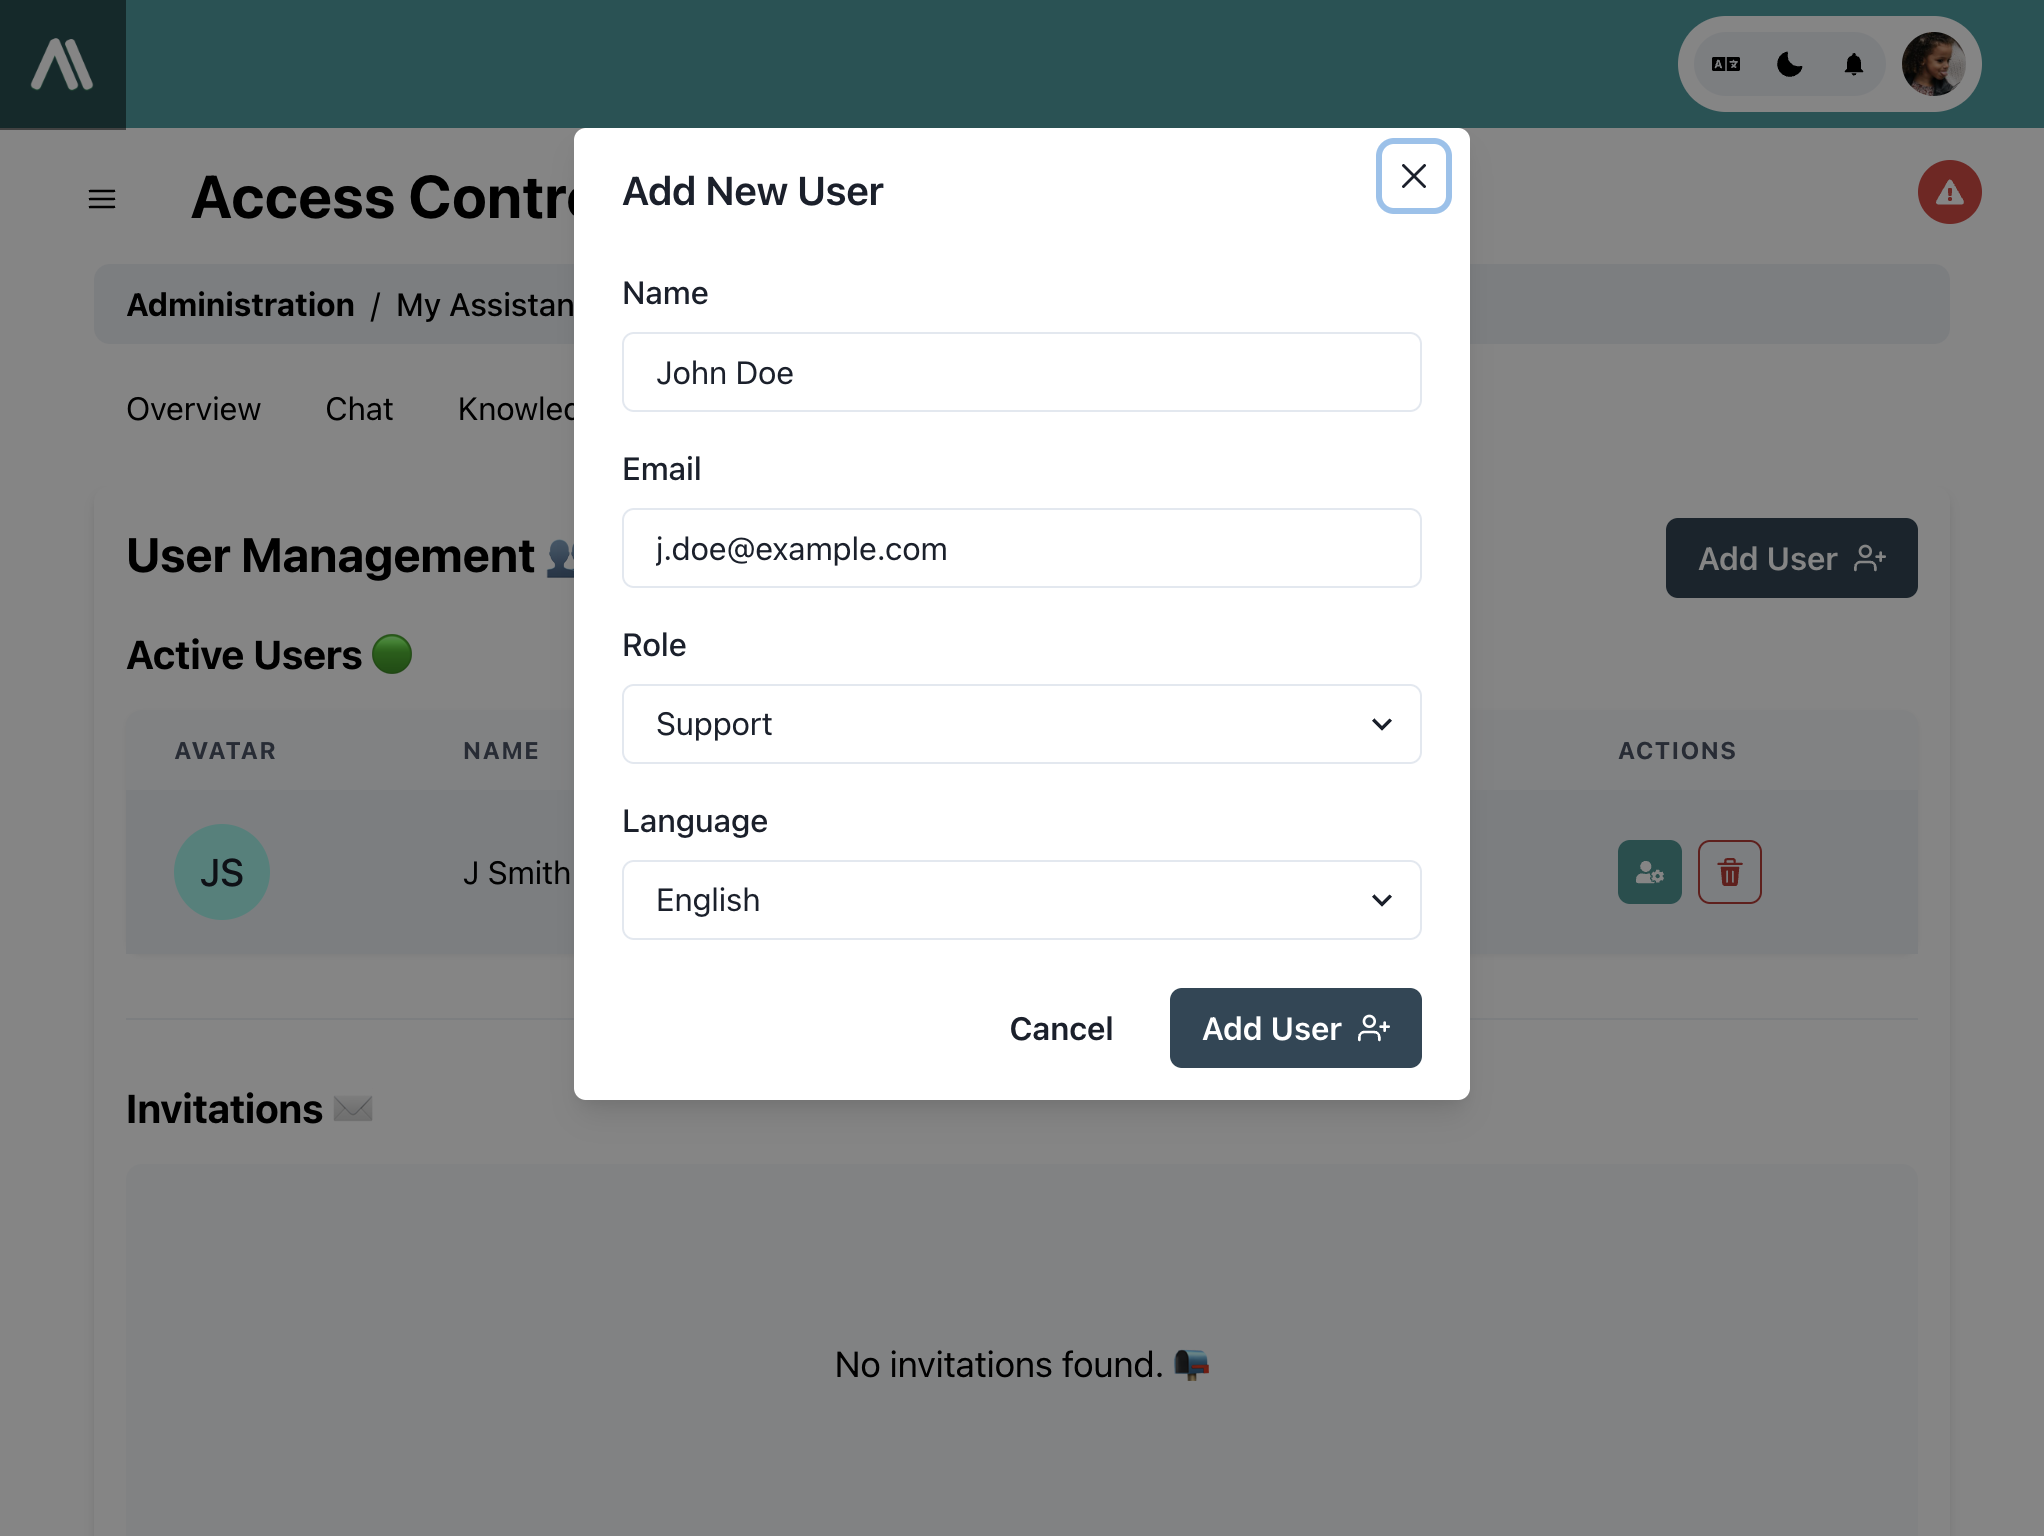Screen dimensions: 2044x1536
Task: Open the notifications bell
Action: pyautogui.click(x=1853, y=63)
